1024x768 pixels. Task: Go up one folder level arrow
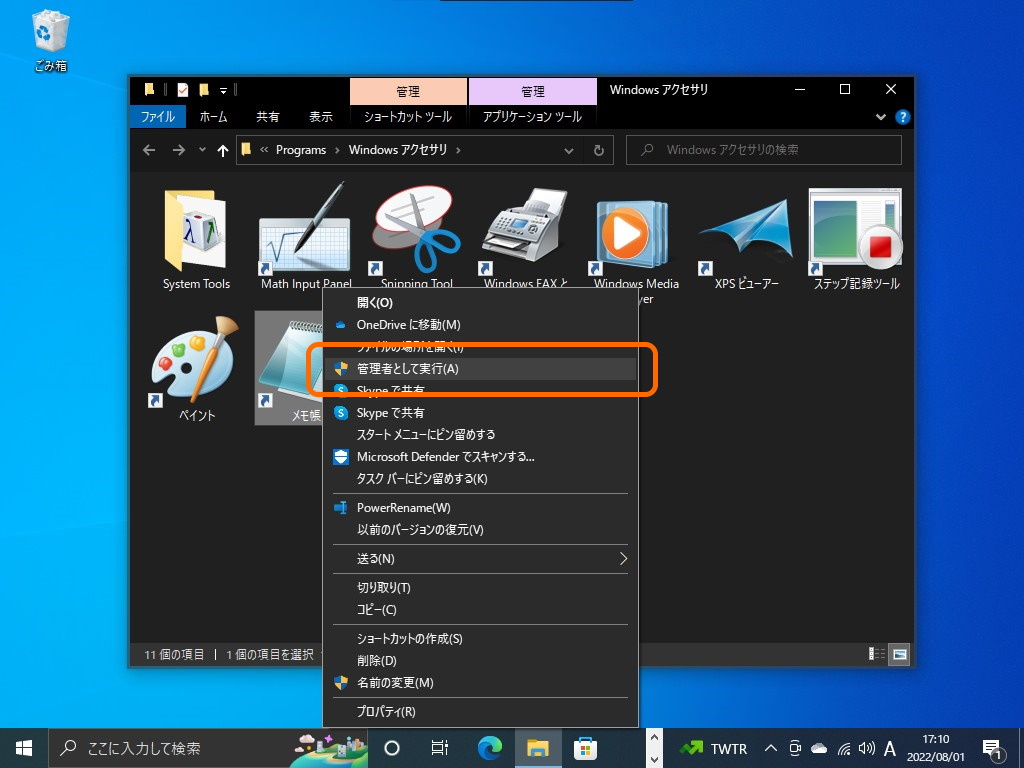click(x=223, y=150)
